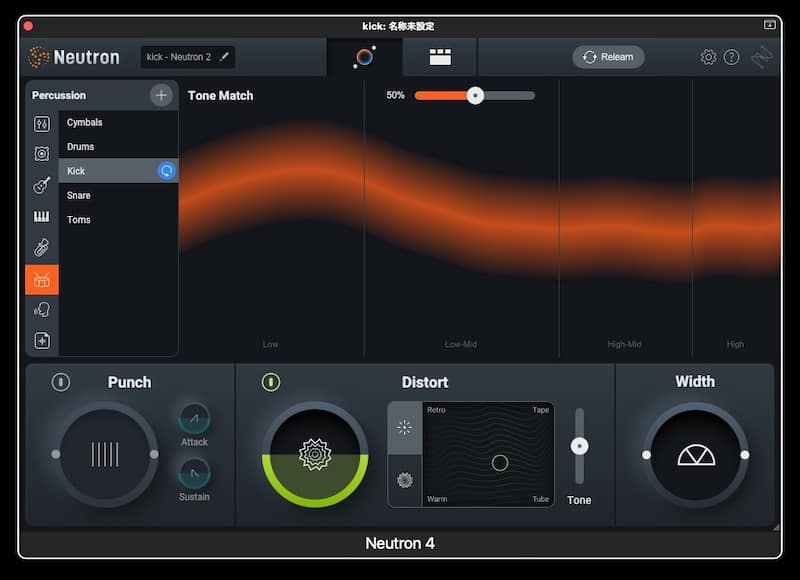Click the Width dial left handle dot
Image resolution: width=800 pixels, height=580 pixels.
(646, 455)
